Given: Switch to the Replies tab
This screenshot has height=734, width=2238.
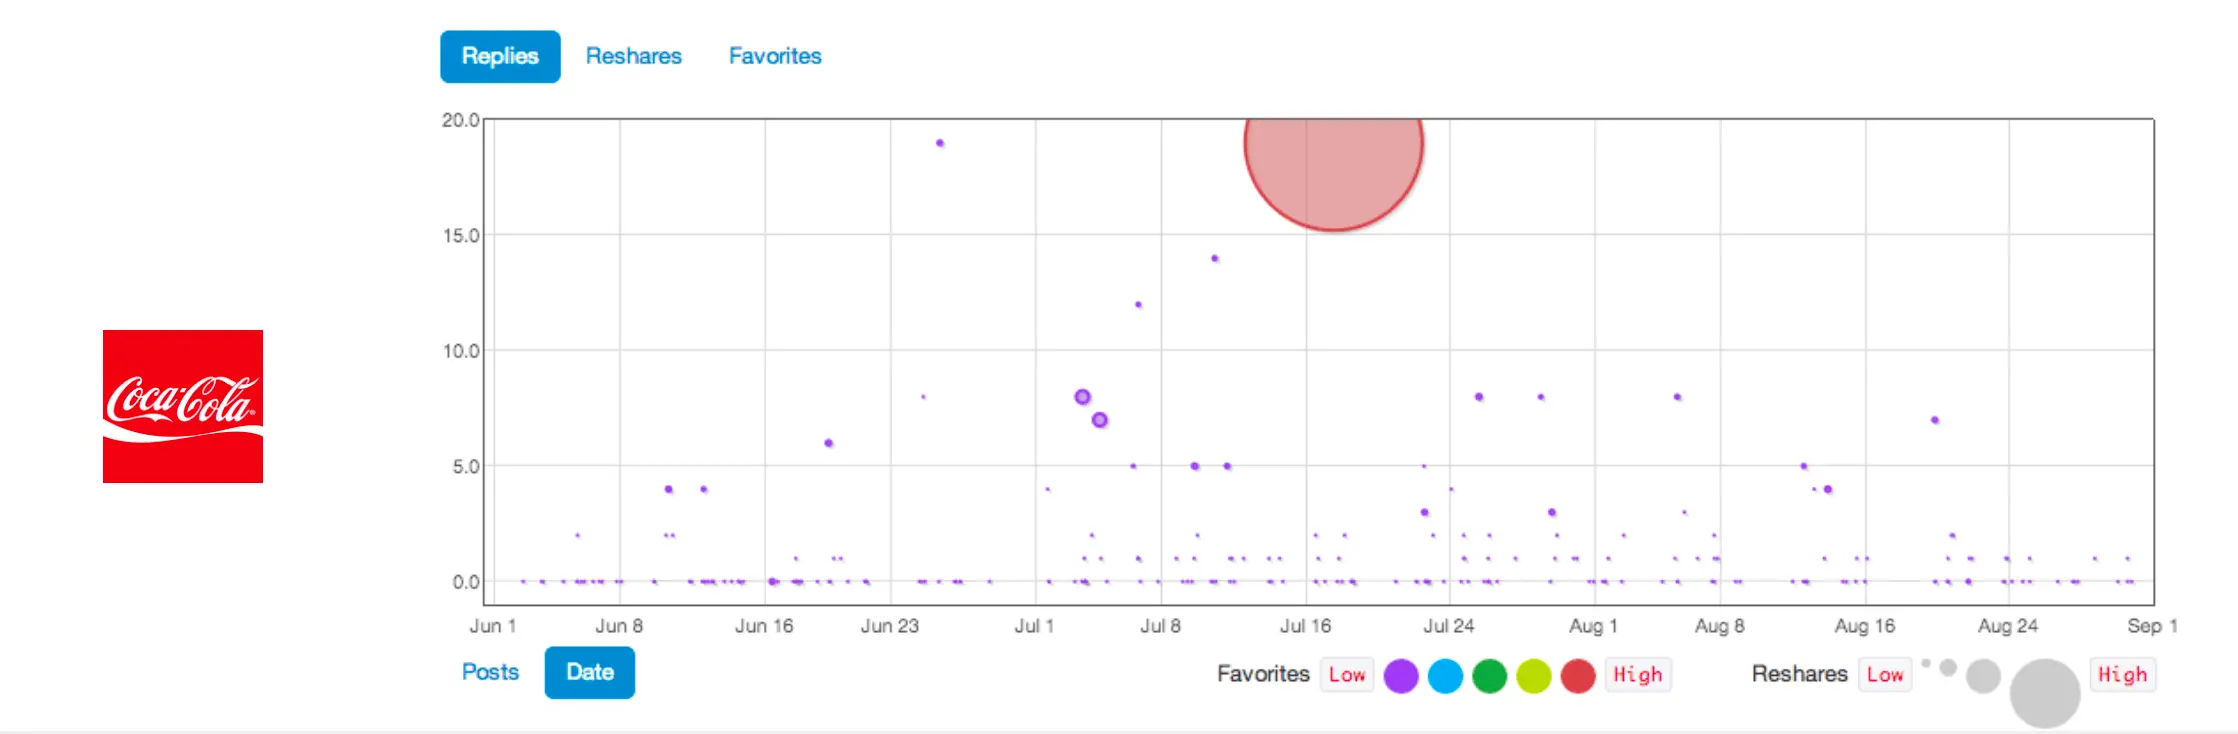Looking at the screenshot, I should click(x=500, y=57).
